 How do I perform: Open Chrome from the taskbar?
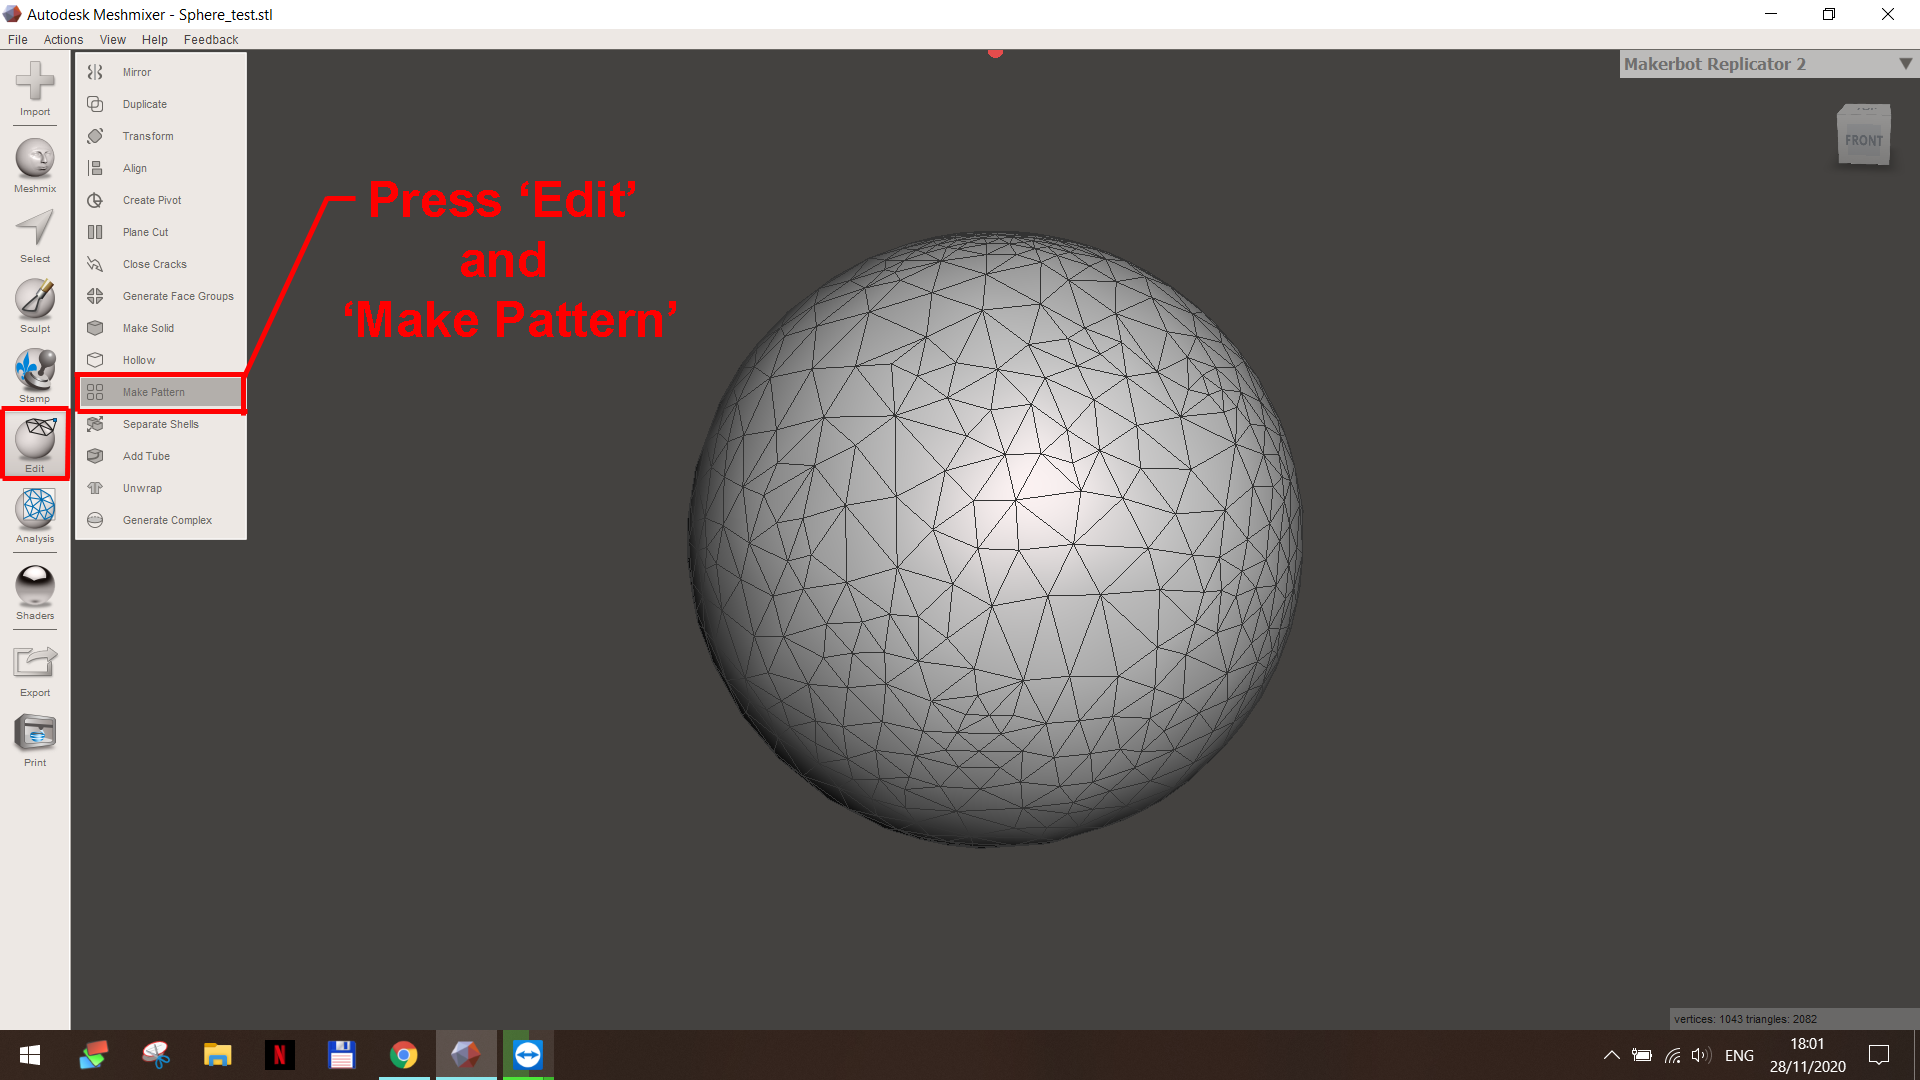(404, 1055)
